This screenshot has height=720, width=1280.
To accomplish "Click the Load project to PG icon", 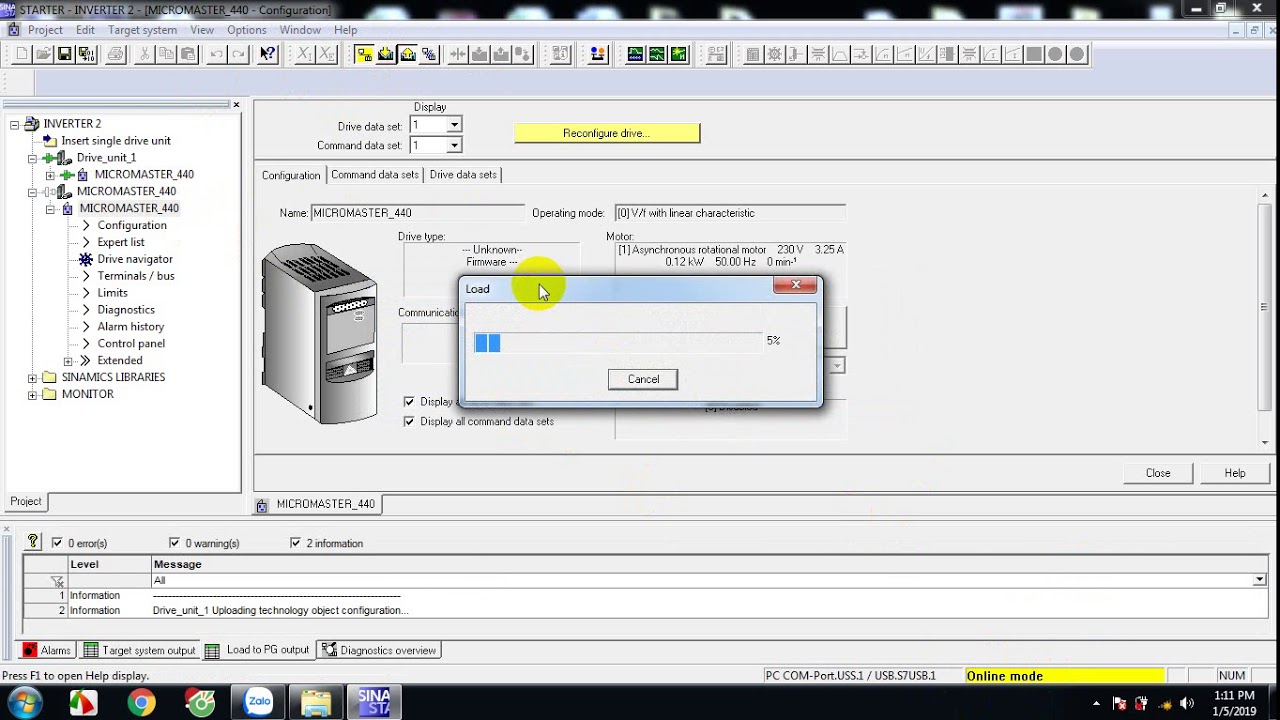I will point(408,54).
